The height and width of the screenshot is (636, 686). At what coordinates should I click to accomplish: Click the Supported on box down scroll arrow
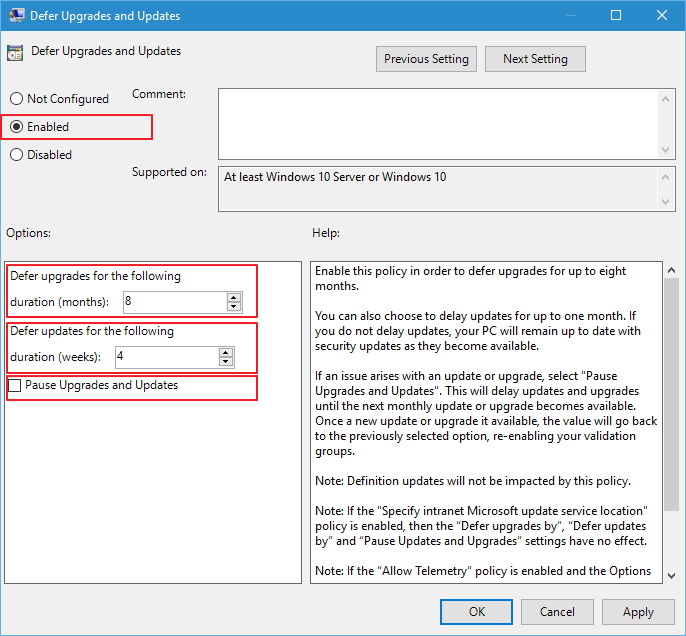click(x=665, y=202)
